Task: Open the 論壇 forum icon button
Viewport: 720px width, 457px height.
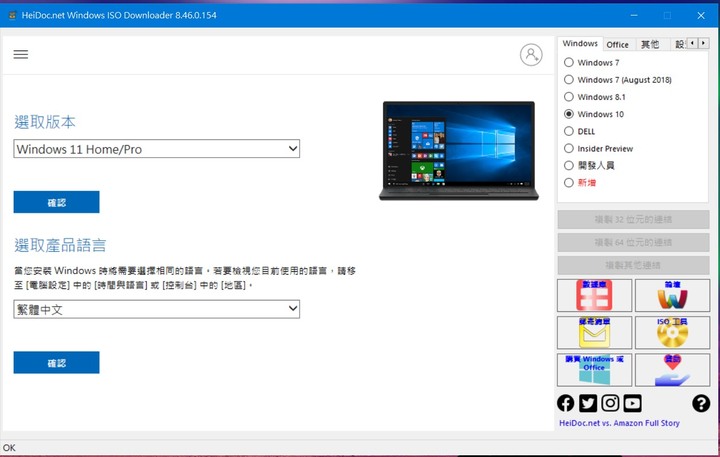Action: pyautogui.click(x=672, y=295)
